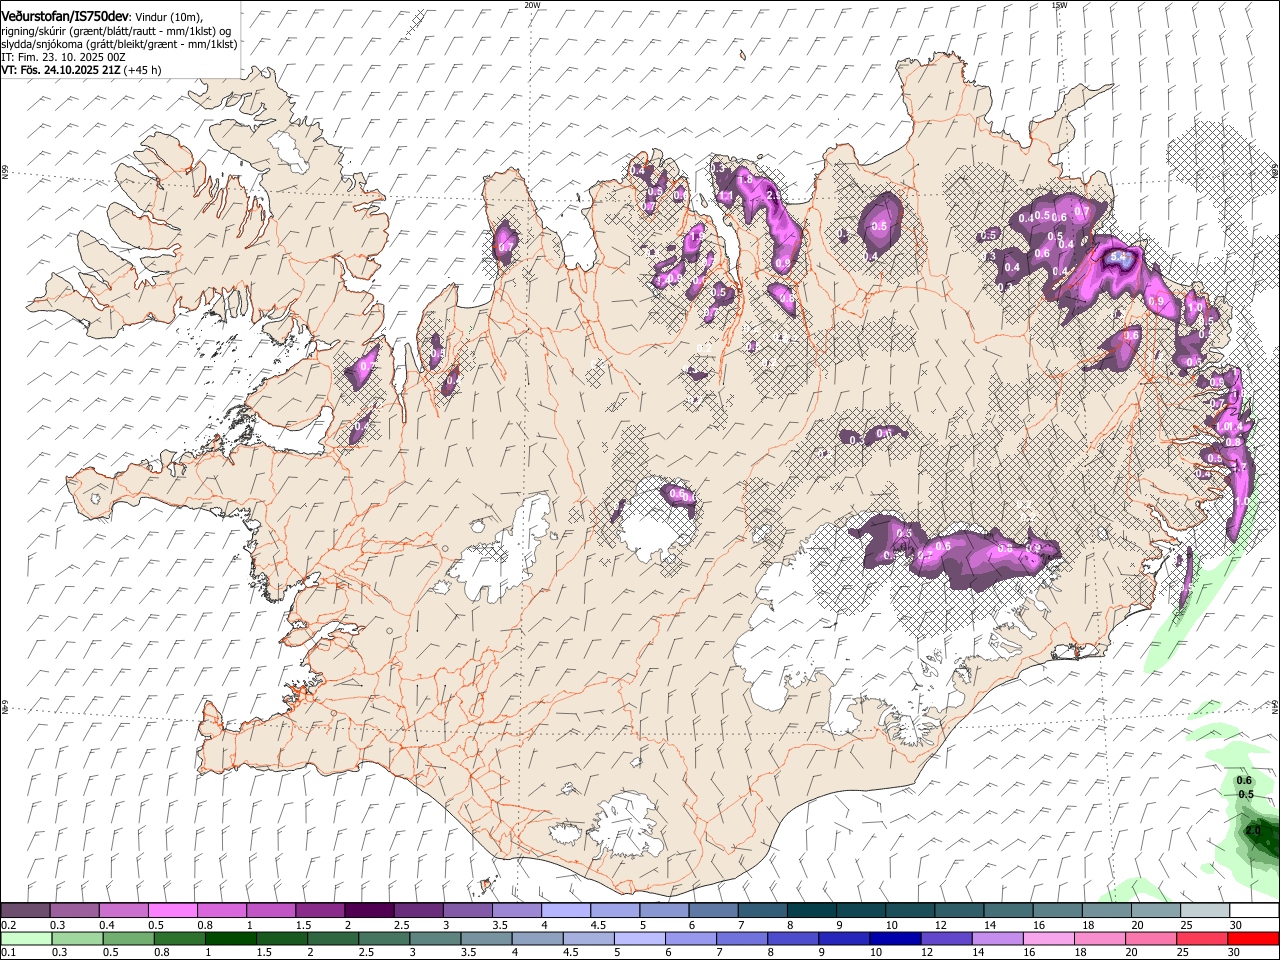
Task: Click the '20W' longitude label at top
Action: click(x=532, y=5)
